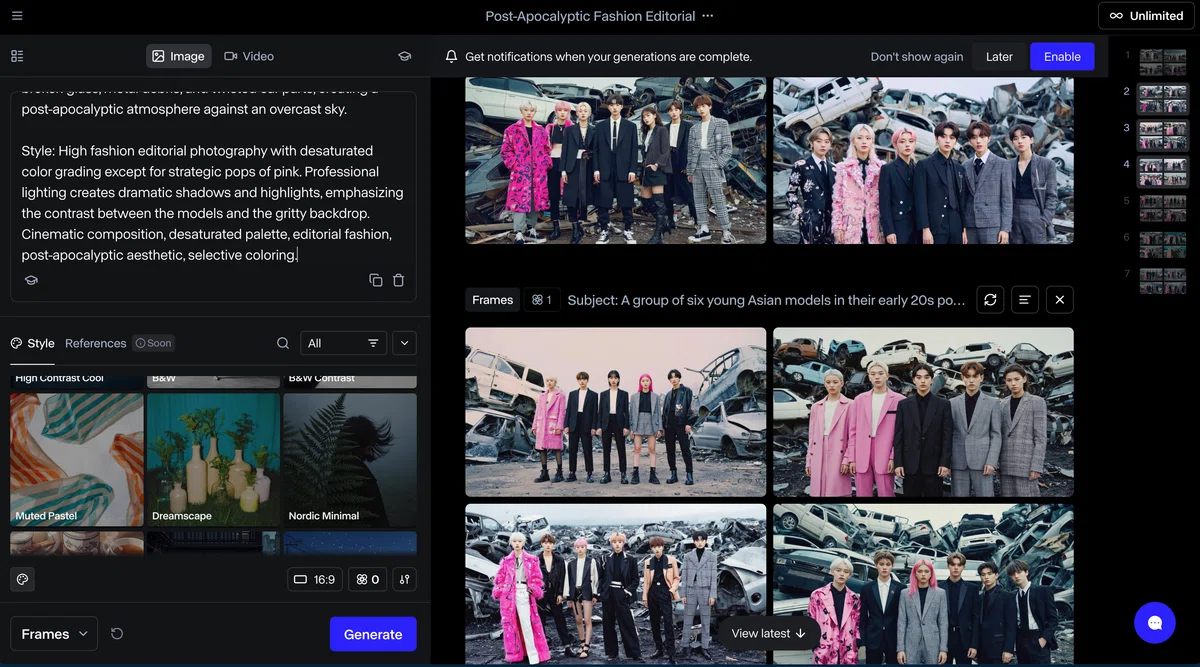Viewport: 1200px width, 667px height.
Task: Select the References tab
Action: pos(96,343)
